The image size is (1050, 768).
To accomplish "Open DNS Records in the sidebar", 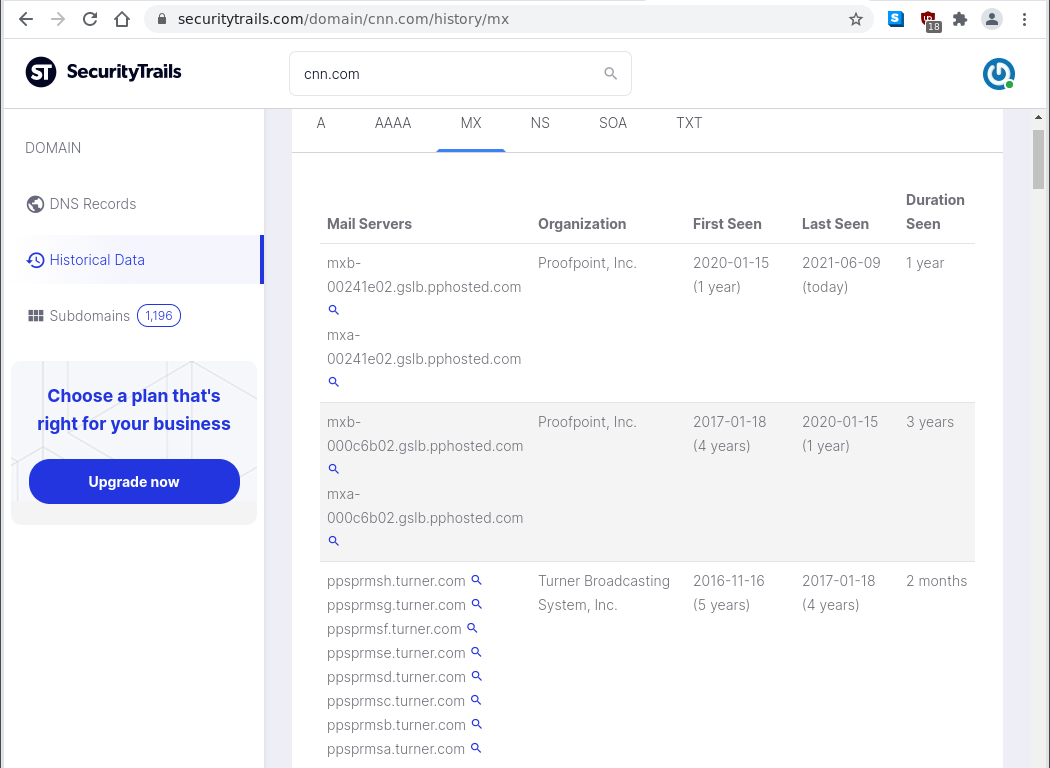I will pos(81,204).
